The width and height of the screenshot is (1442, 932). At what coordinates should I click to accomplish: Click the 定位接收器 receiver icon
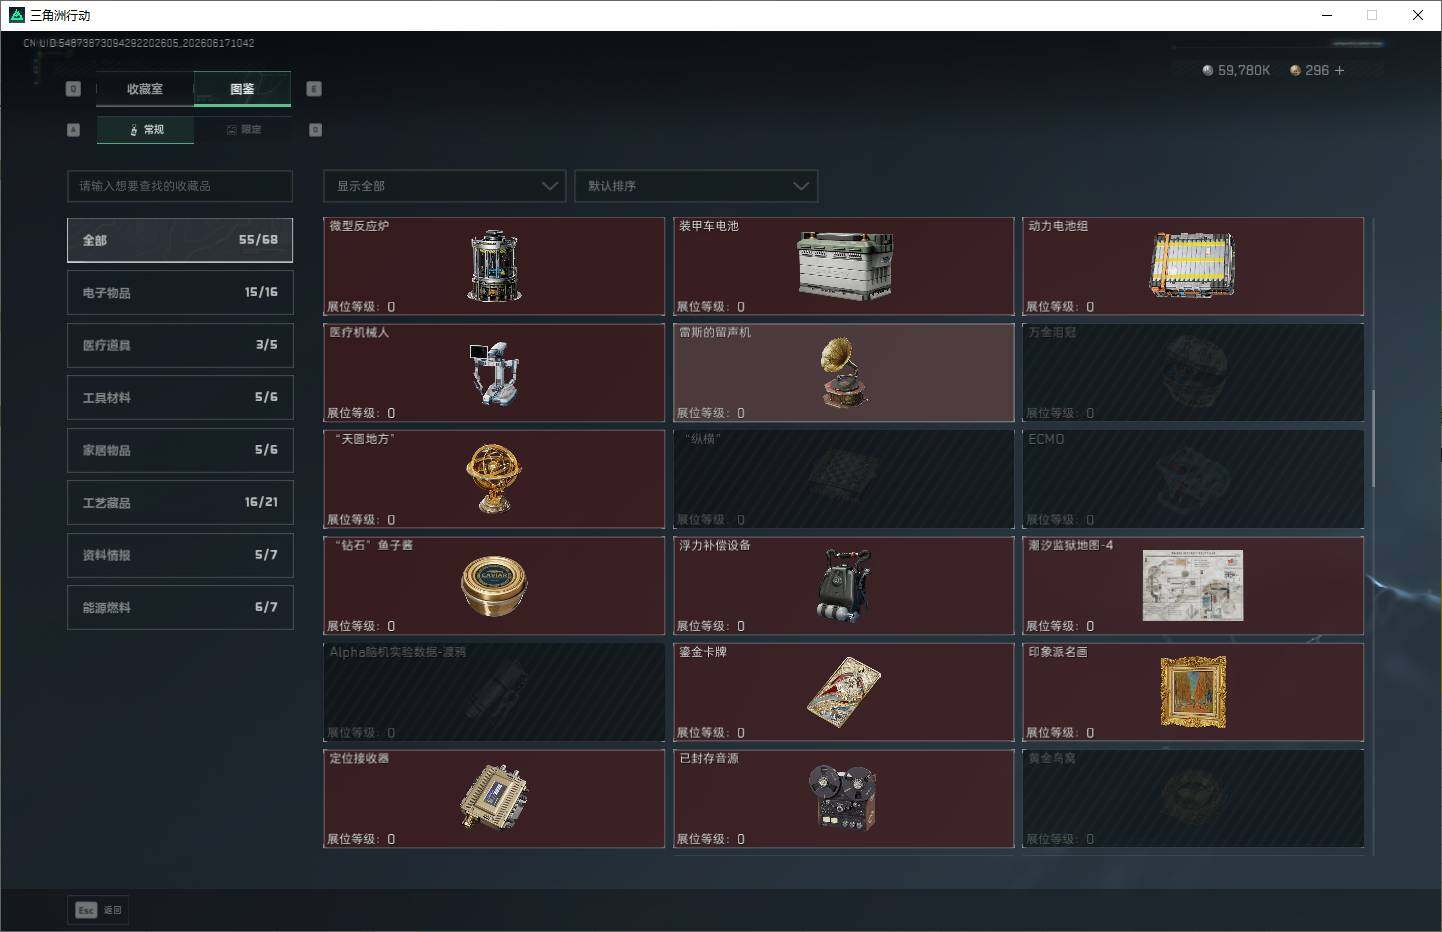click(x=494, y=797)
